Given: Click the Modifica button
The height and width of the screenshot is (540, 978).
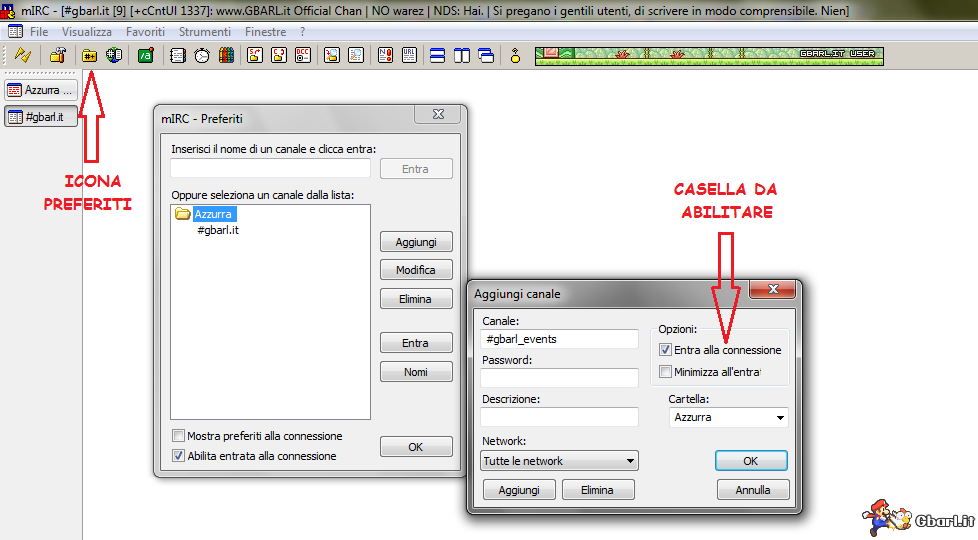Looking at the screenshot, I should coord(416,270).
